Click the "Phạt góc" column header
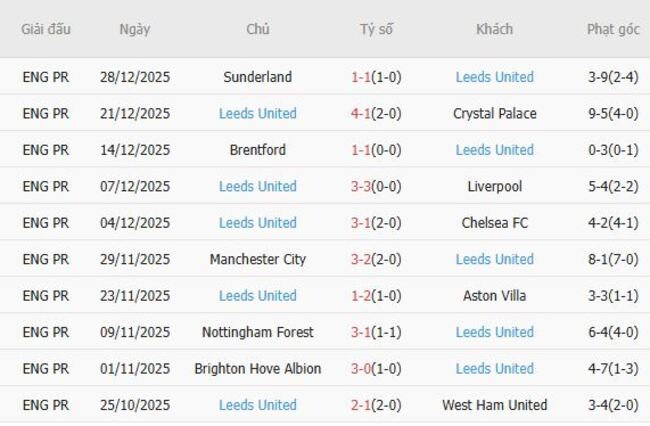 [x=613, y=29]
